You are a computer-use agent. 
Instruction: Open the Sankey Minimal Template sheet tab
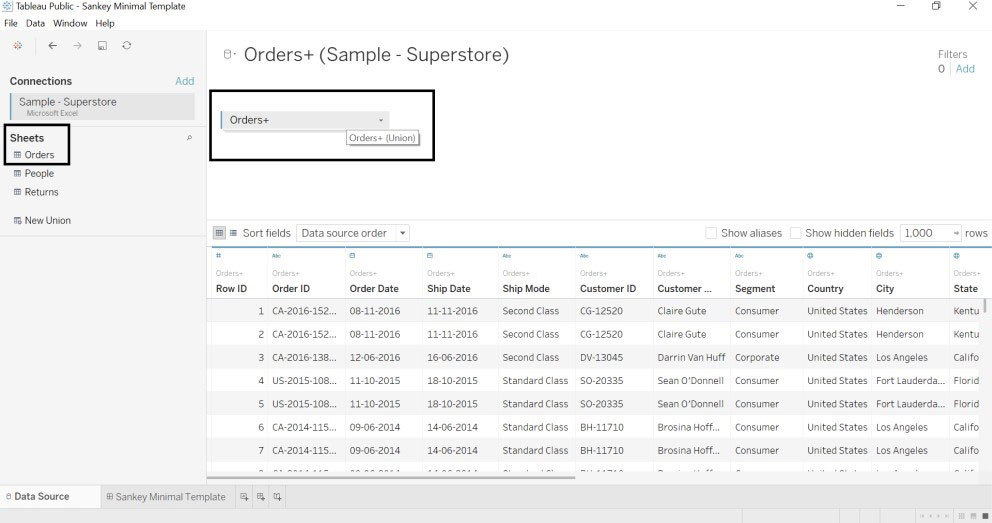tap(166, 496)
